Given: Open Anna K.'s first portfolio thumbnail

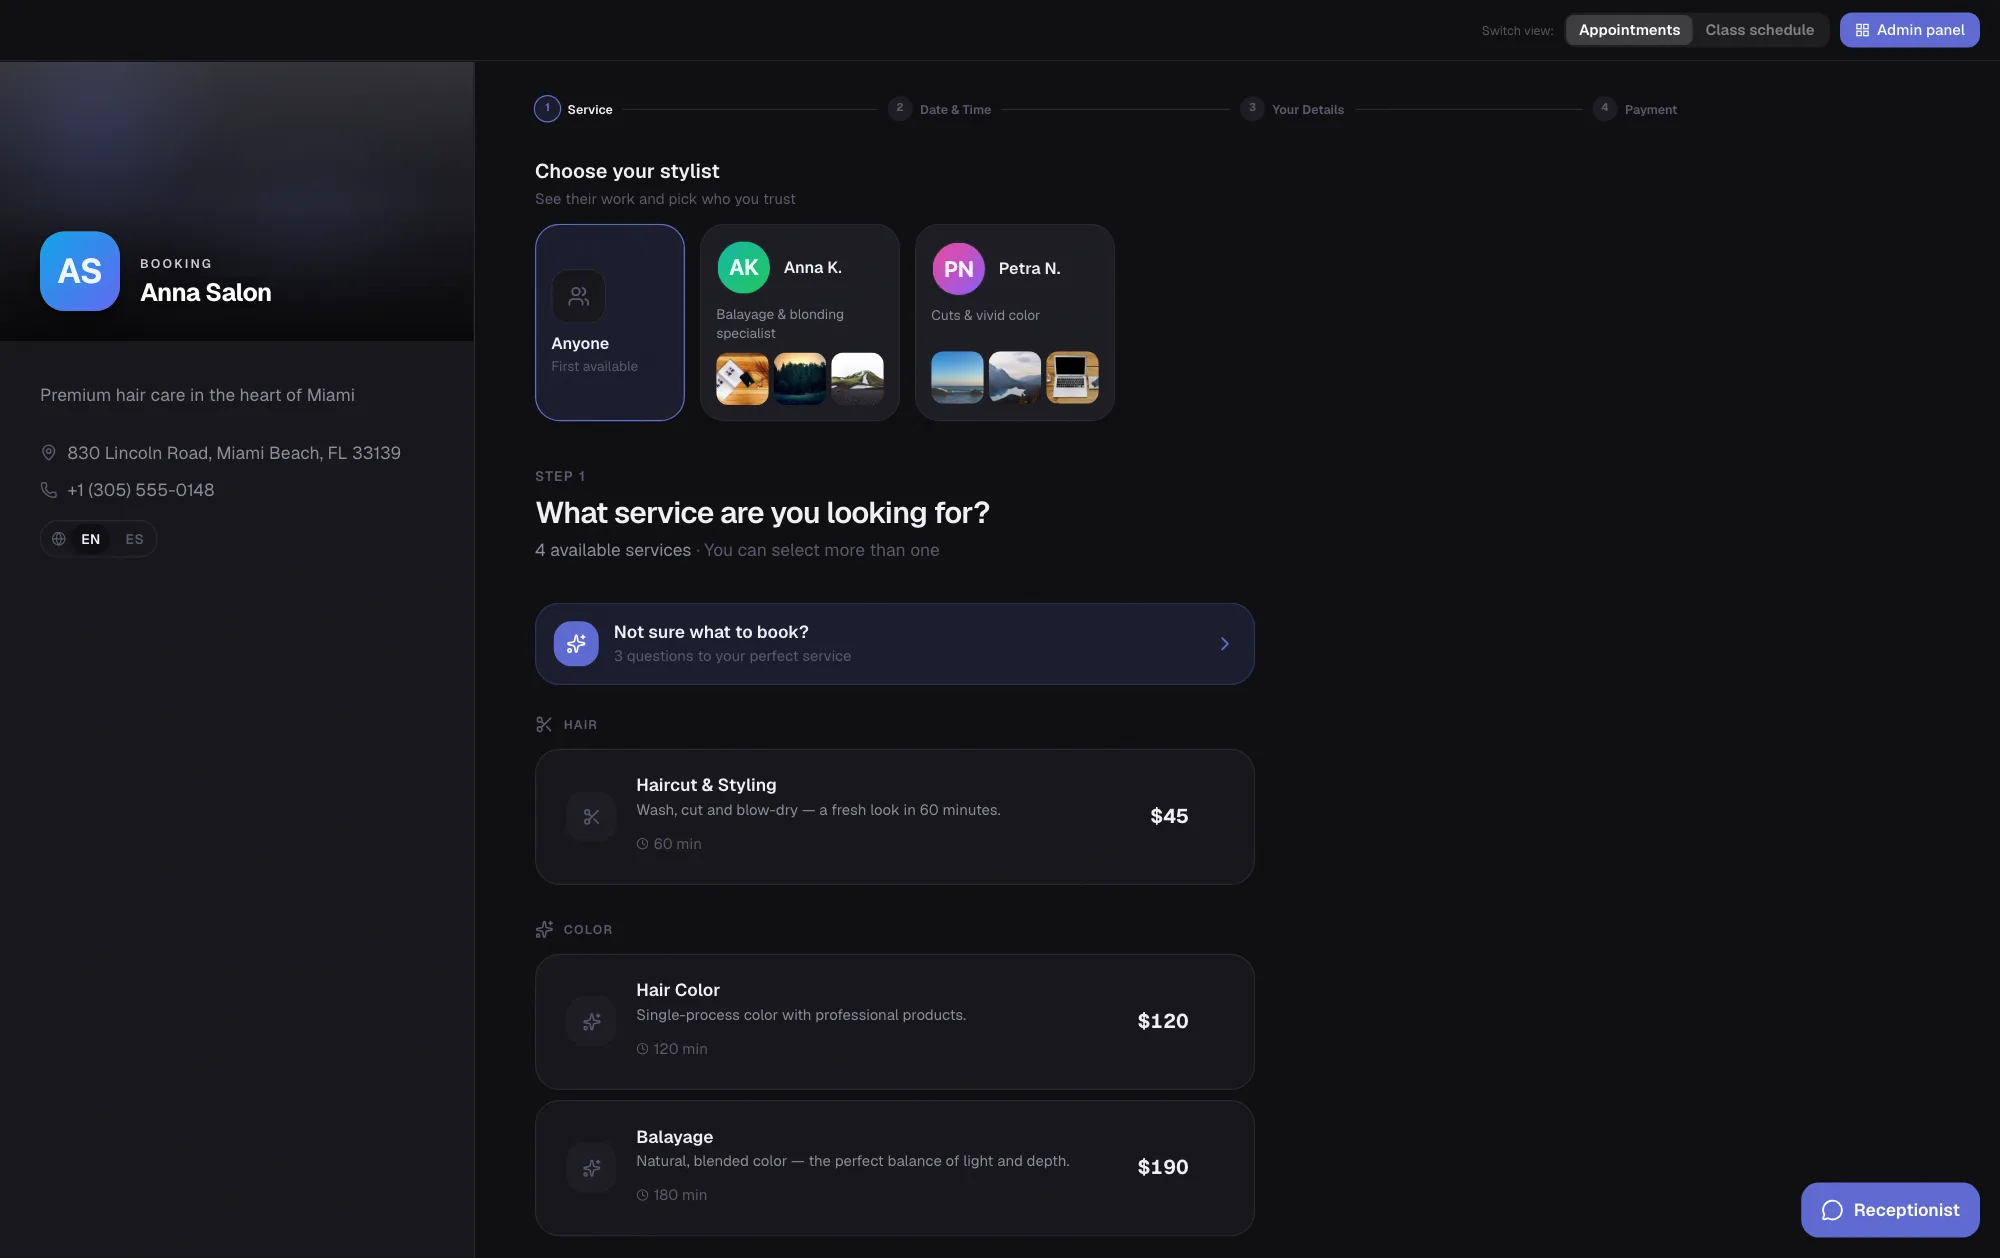Looking at the screenshot, I should [x=742, y=378].
